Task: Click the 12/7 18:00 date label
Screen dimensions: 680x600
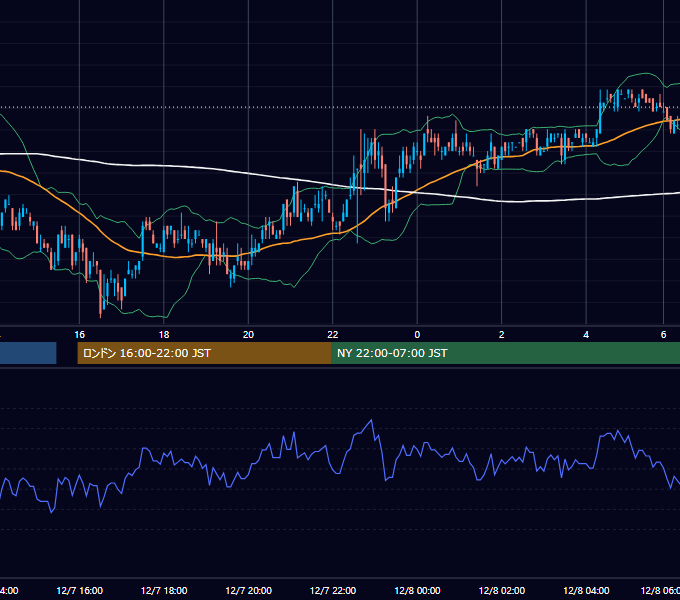Action: coord(164,590)
